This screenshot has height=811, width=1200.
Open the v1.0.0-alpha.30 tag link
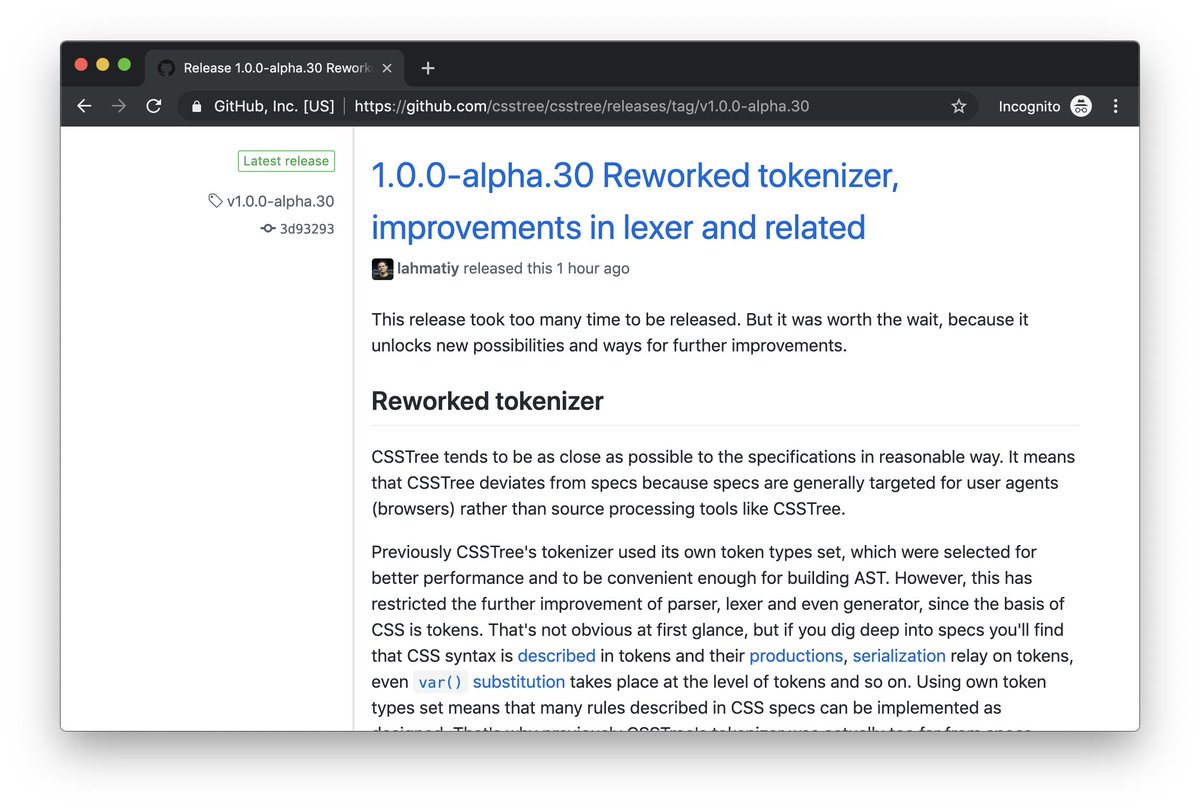pyautogui.click(x=280, y=201)
